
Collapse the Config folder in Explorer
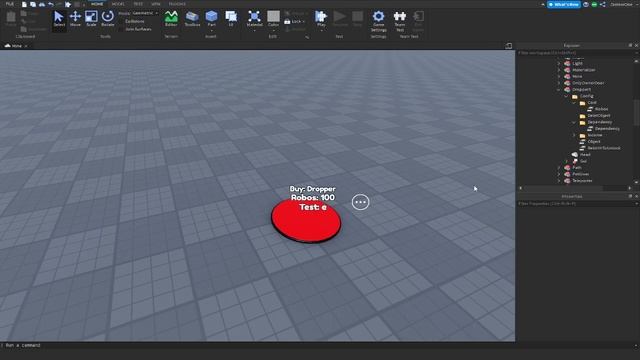click(x=566, y=96)
